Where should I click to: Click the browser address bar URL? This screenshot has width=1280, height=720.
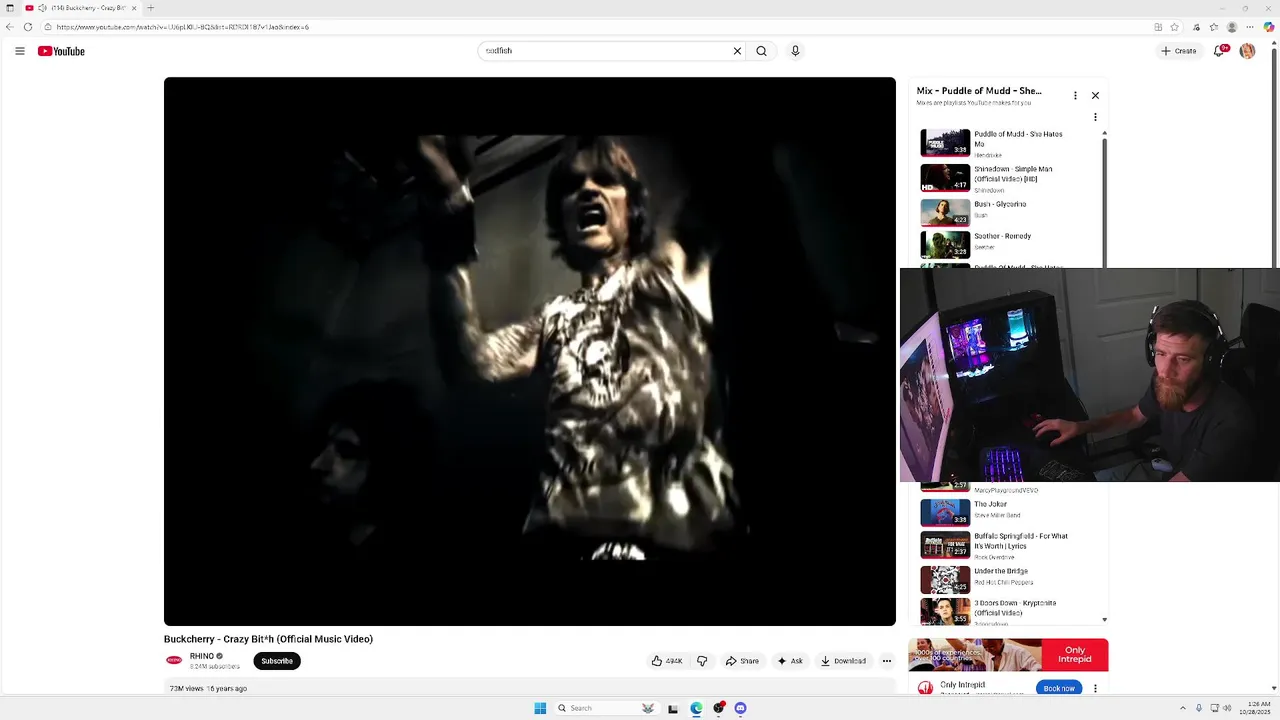pyautogui.click(x=183, y=27)
